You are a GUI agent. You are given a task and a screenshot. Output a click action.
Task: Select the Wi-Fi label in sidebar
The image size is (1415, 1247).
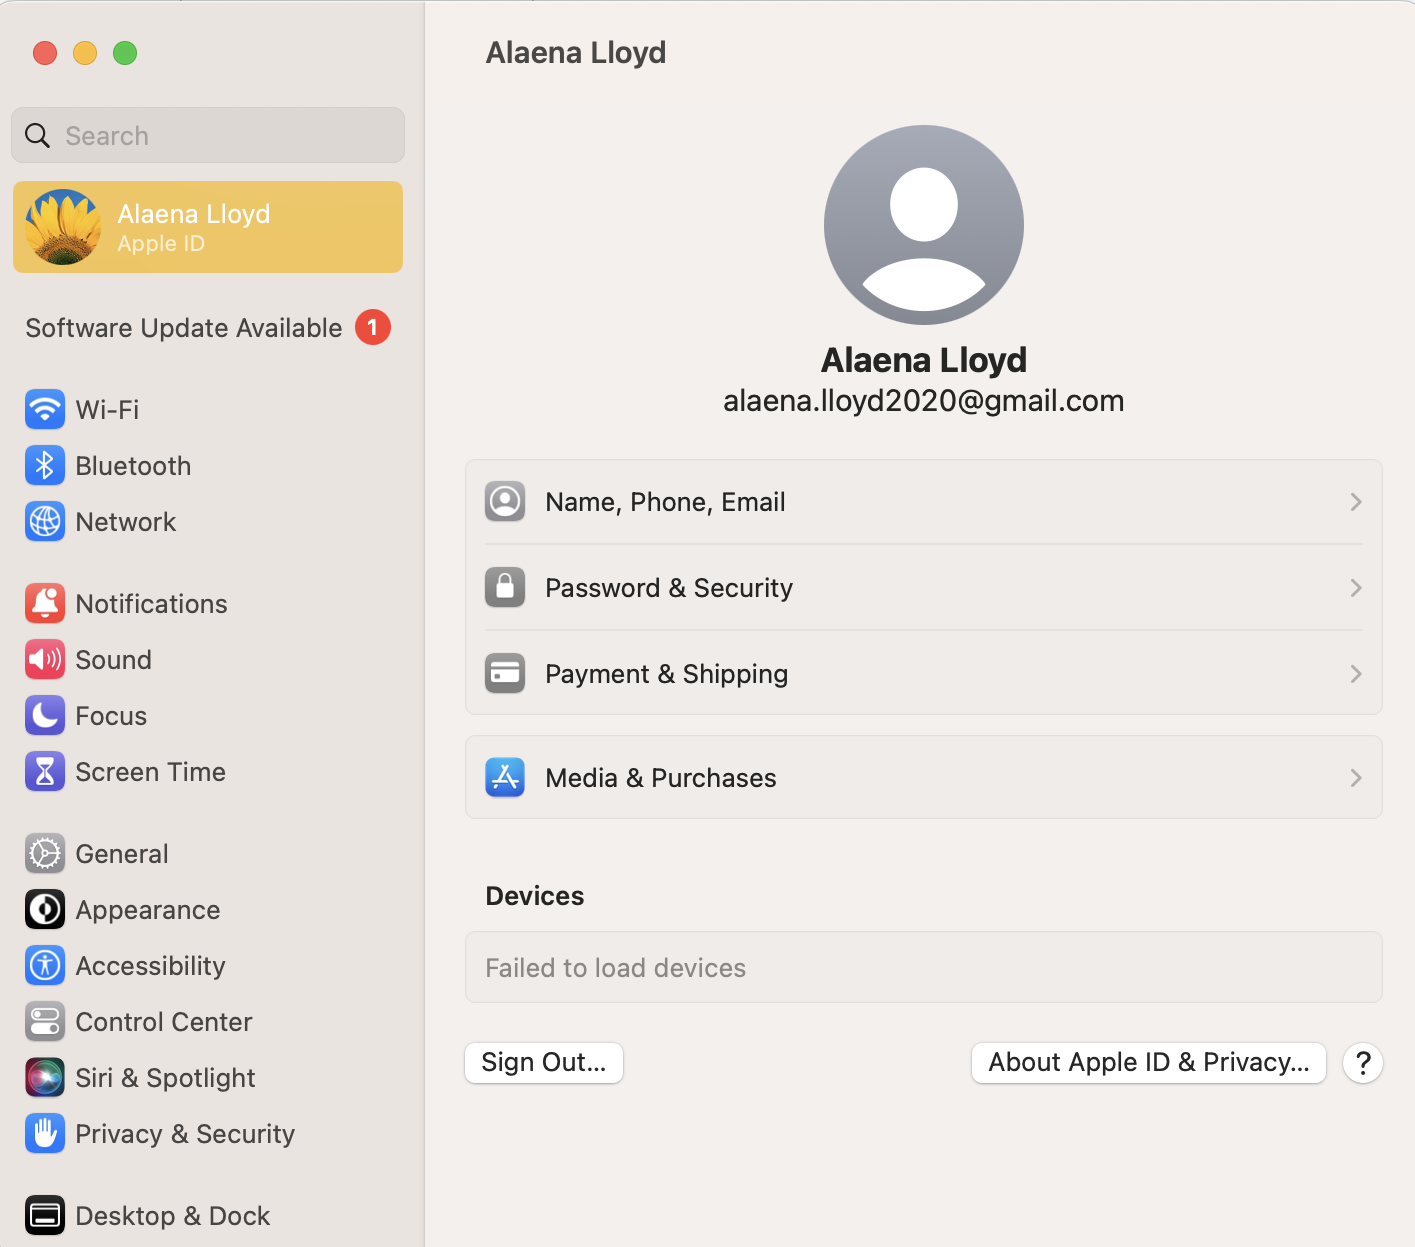(107, 410)
